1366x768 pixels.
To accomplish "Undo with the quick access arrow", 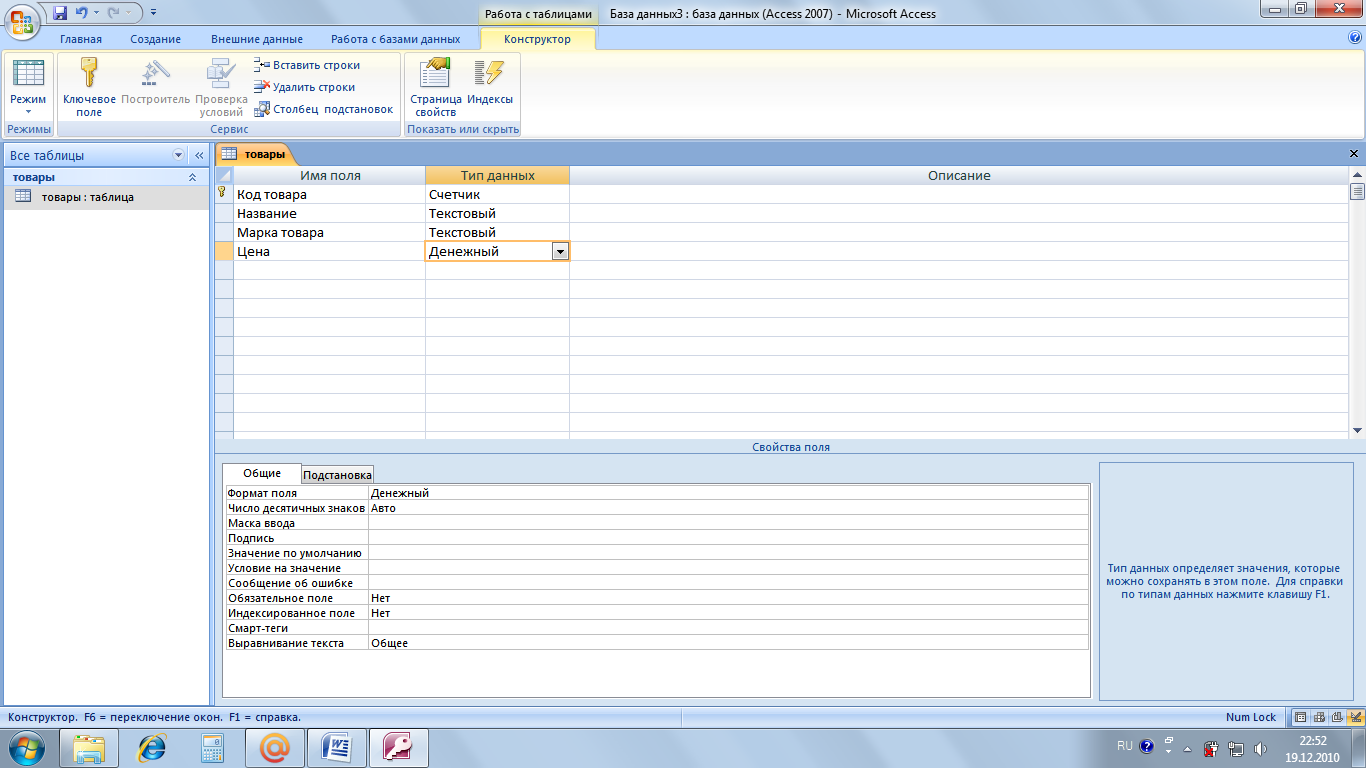I will 81,13.
